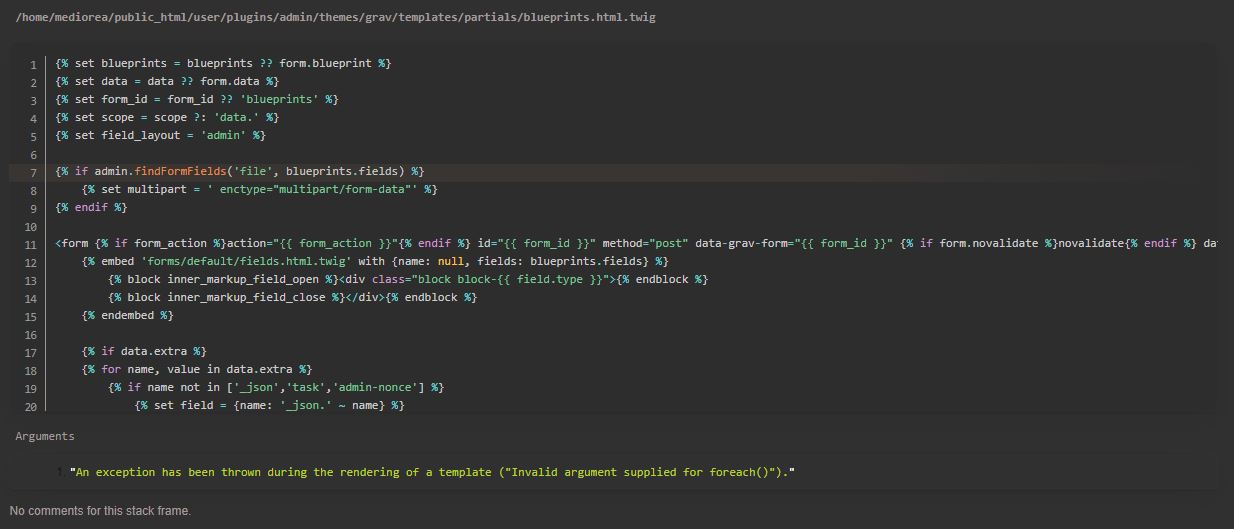Click the block inner_markup_field_close line
1234x529 pixels.
pyautogui.click(x=292, y=298)
